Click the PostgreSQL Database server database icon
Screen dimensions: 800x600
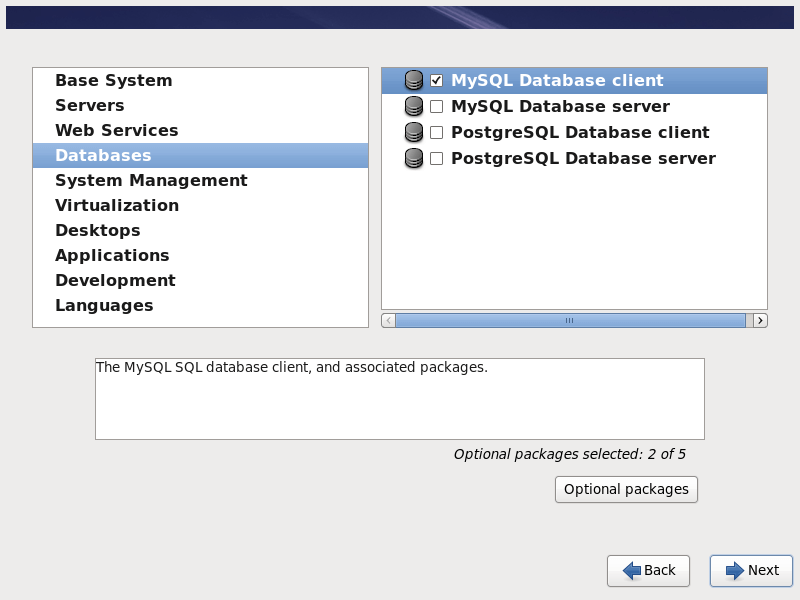[414, 159]
